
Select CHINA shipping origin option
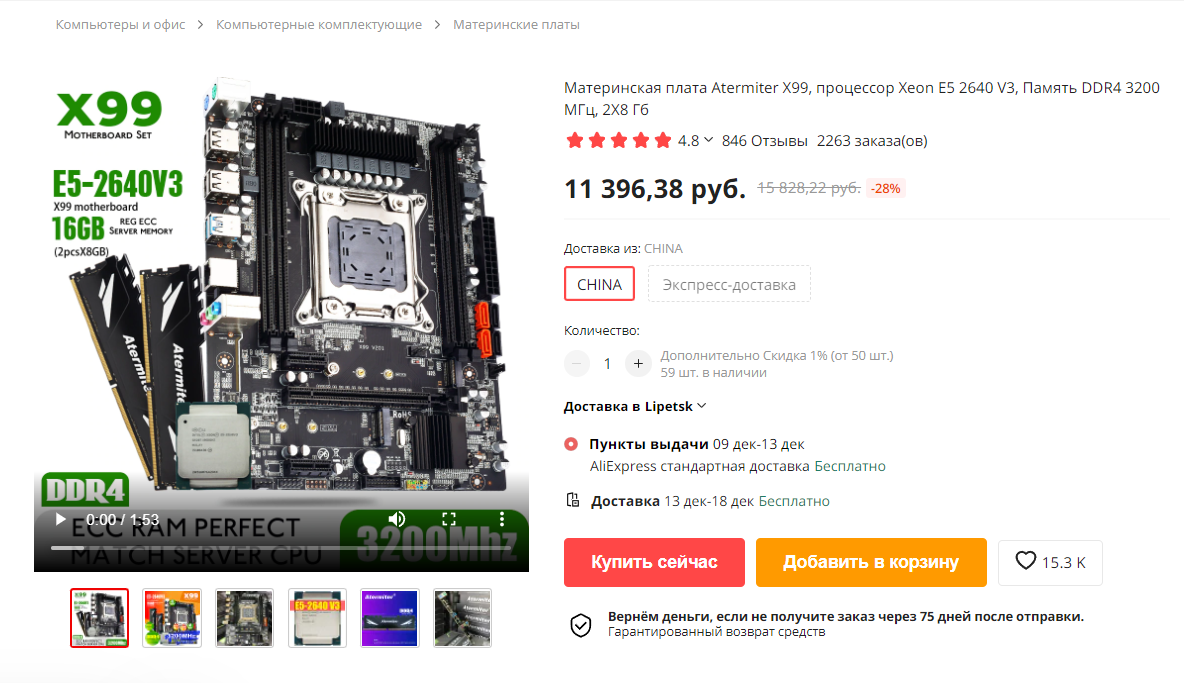pyautogui.click(x=600, y=285)
